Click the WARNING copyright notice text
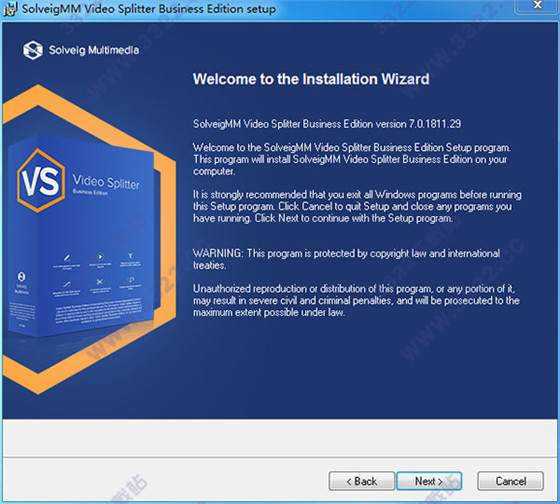This screenshot has width=560, height=504. click(346, 259)
